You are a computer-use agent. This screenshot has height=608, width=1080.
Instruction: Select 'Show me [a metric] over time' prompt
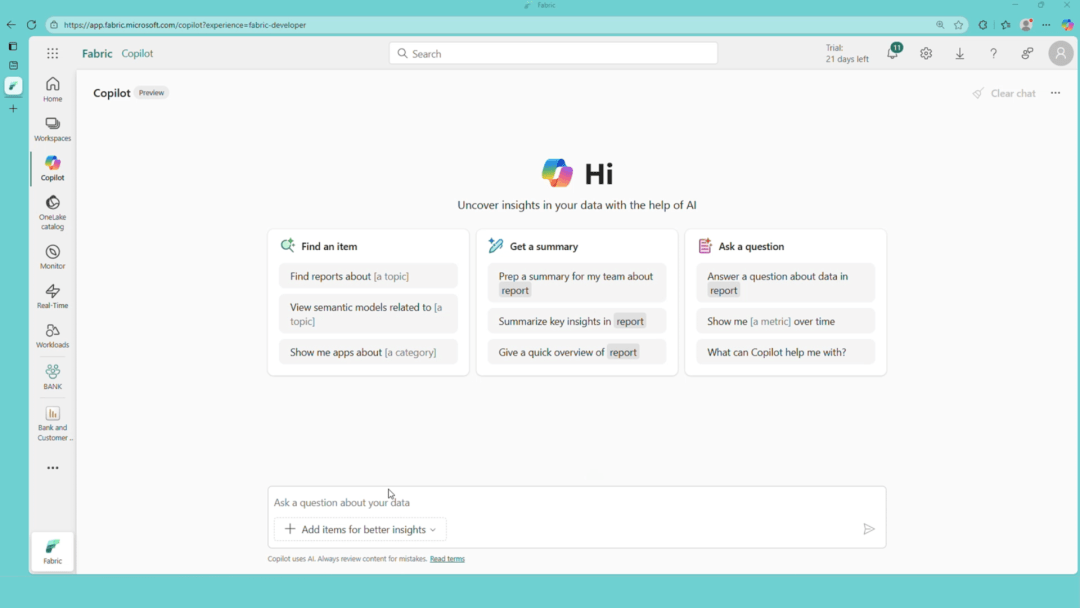point(785,321)
